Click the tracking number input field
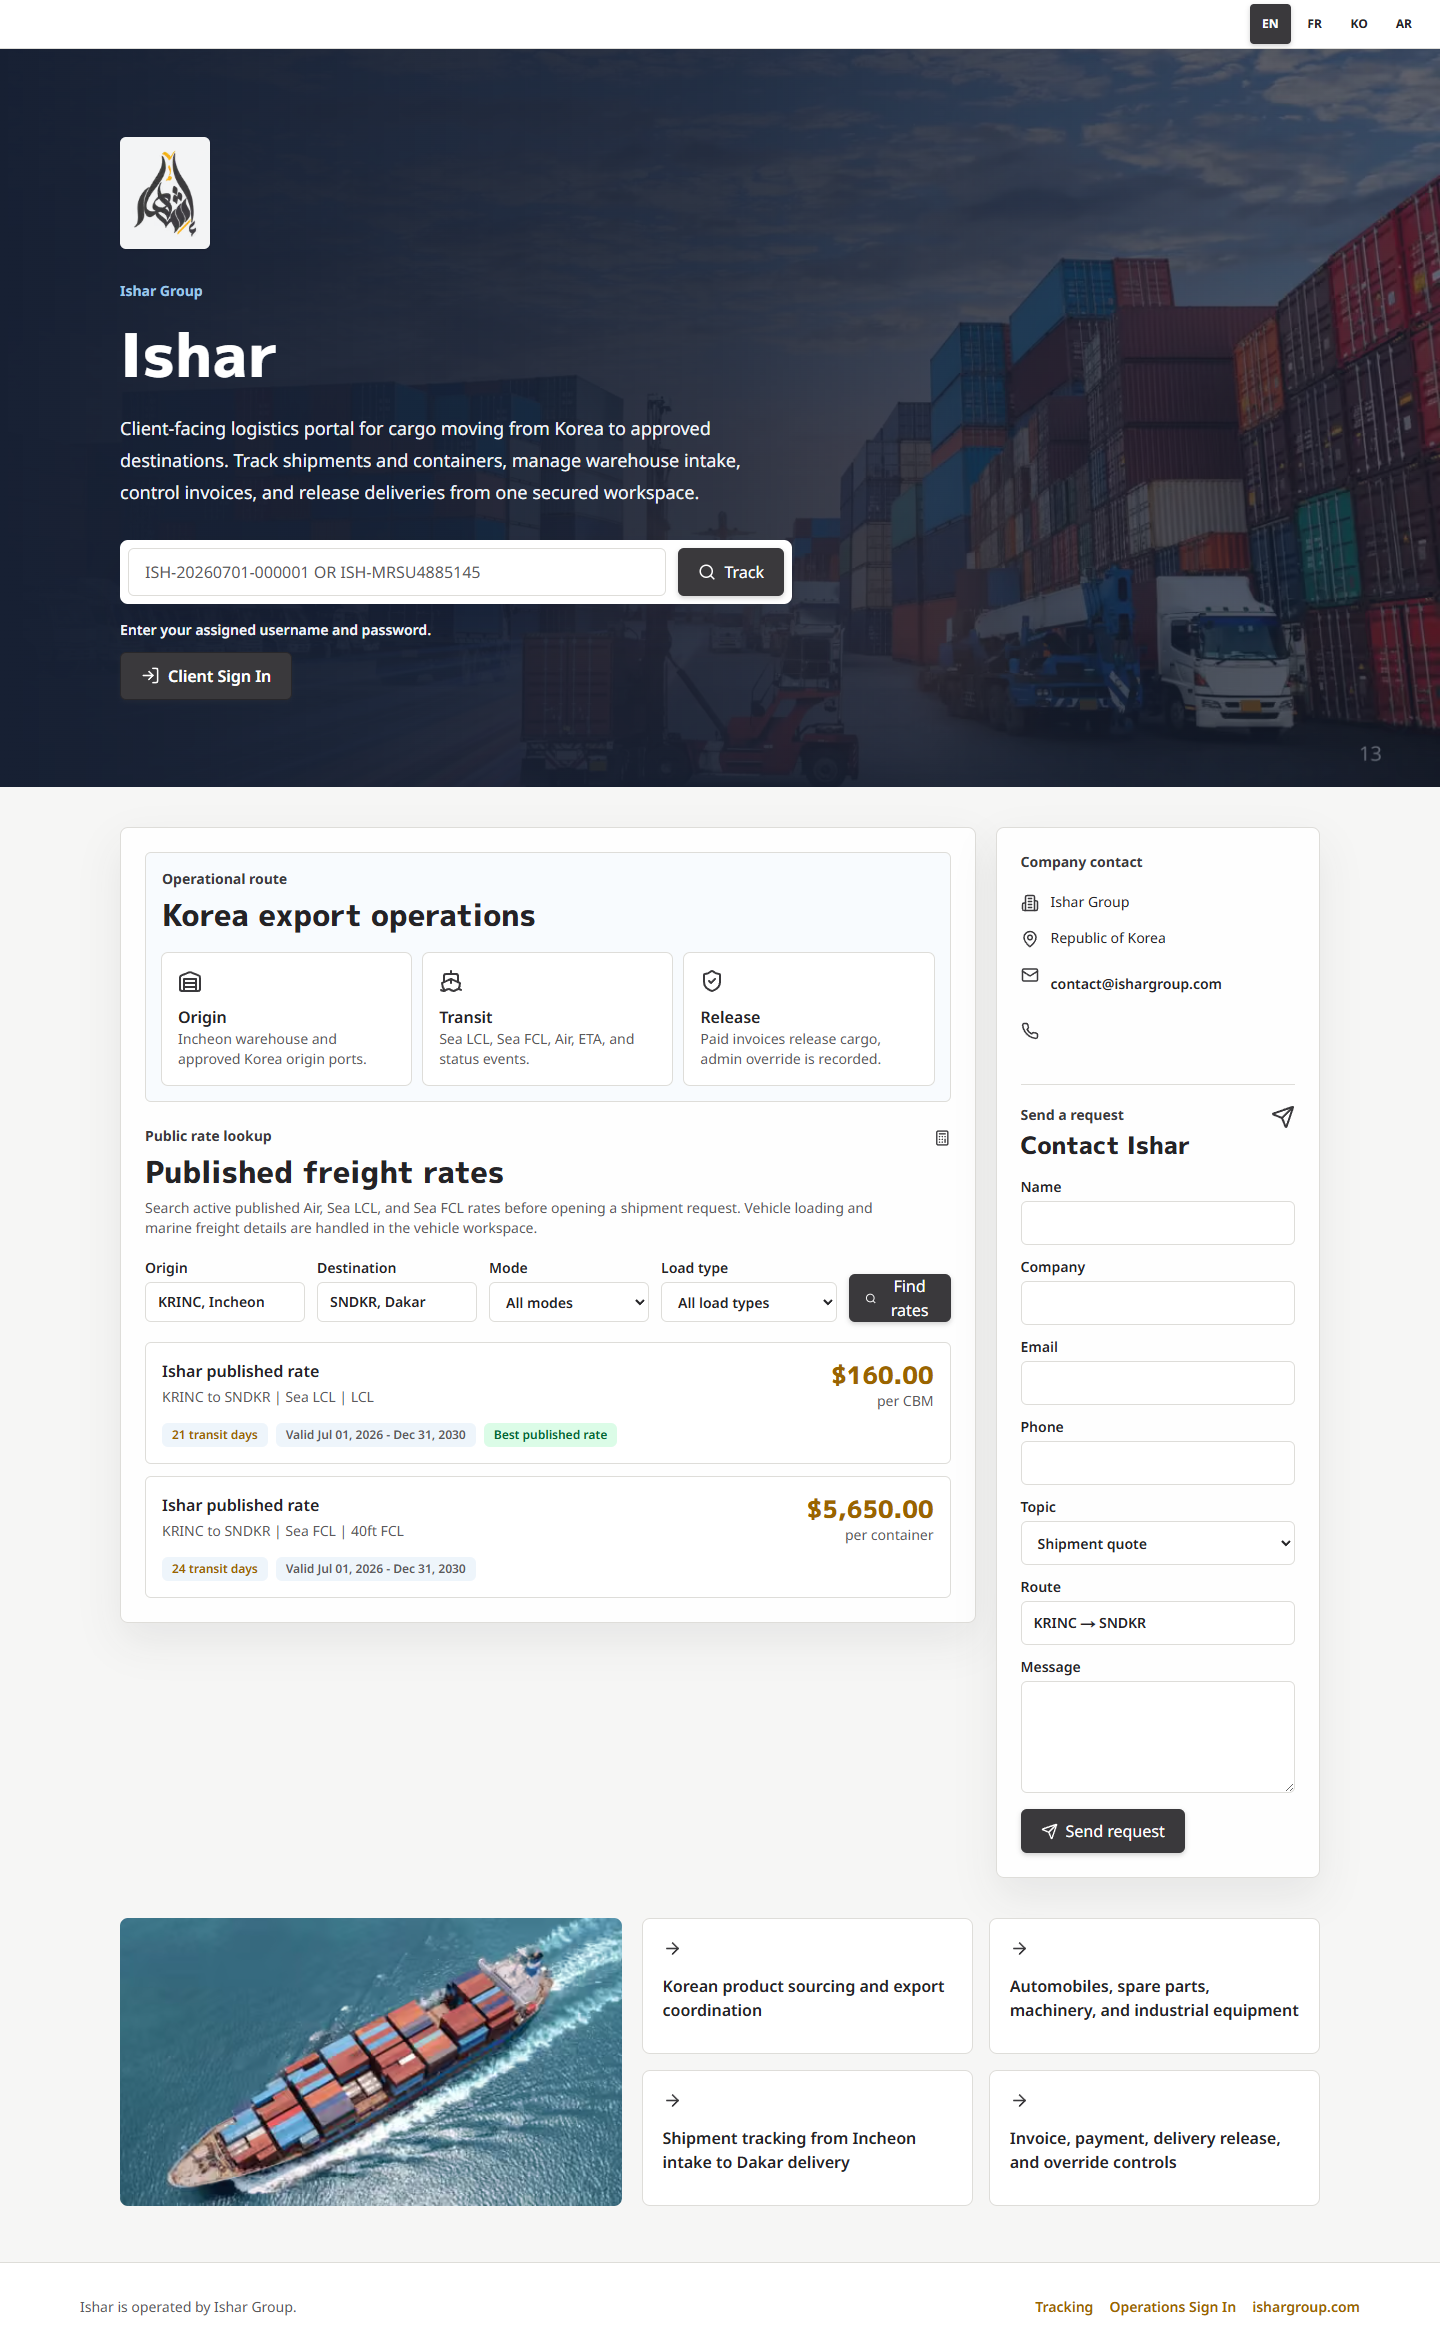Screen dimensions: 1440x2351 [397, 572]
